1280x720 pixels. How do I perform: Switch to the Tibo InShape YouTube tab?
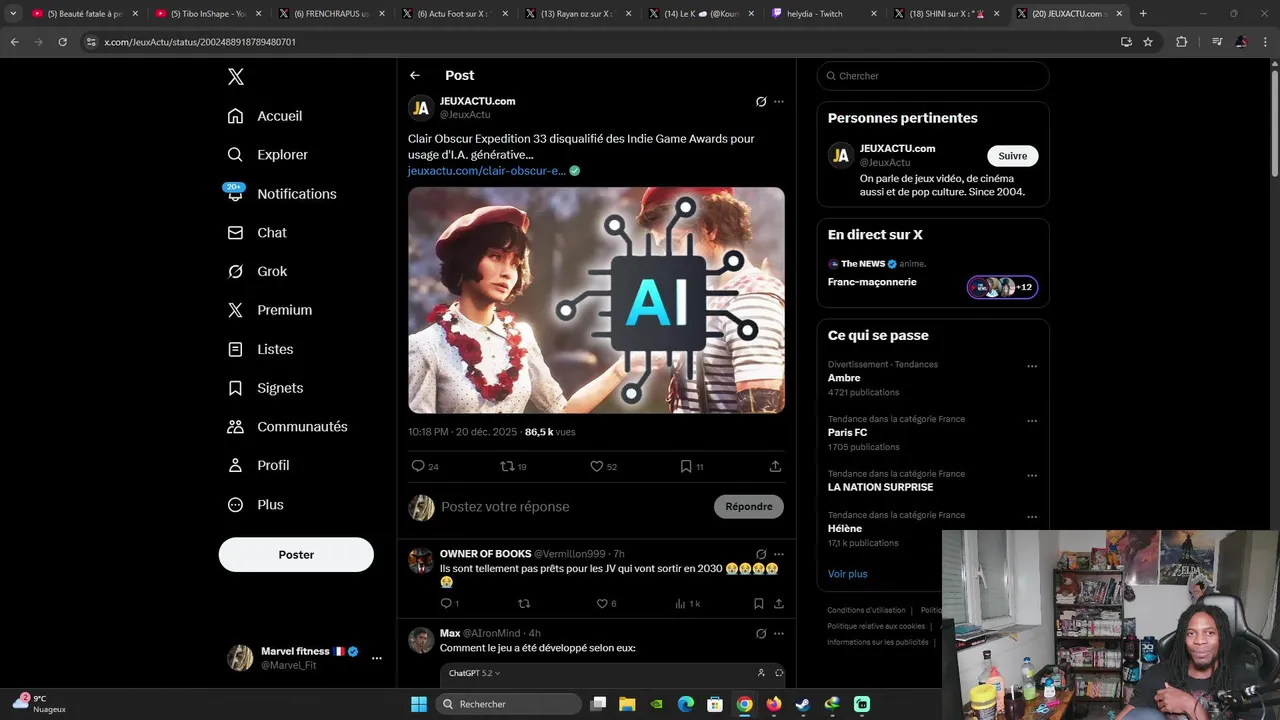tap(208, 14)
